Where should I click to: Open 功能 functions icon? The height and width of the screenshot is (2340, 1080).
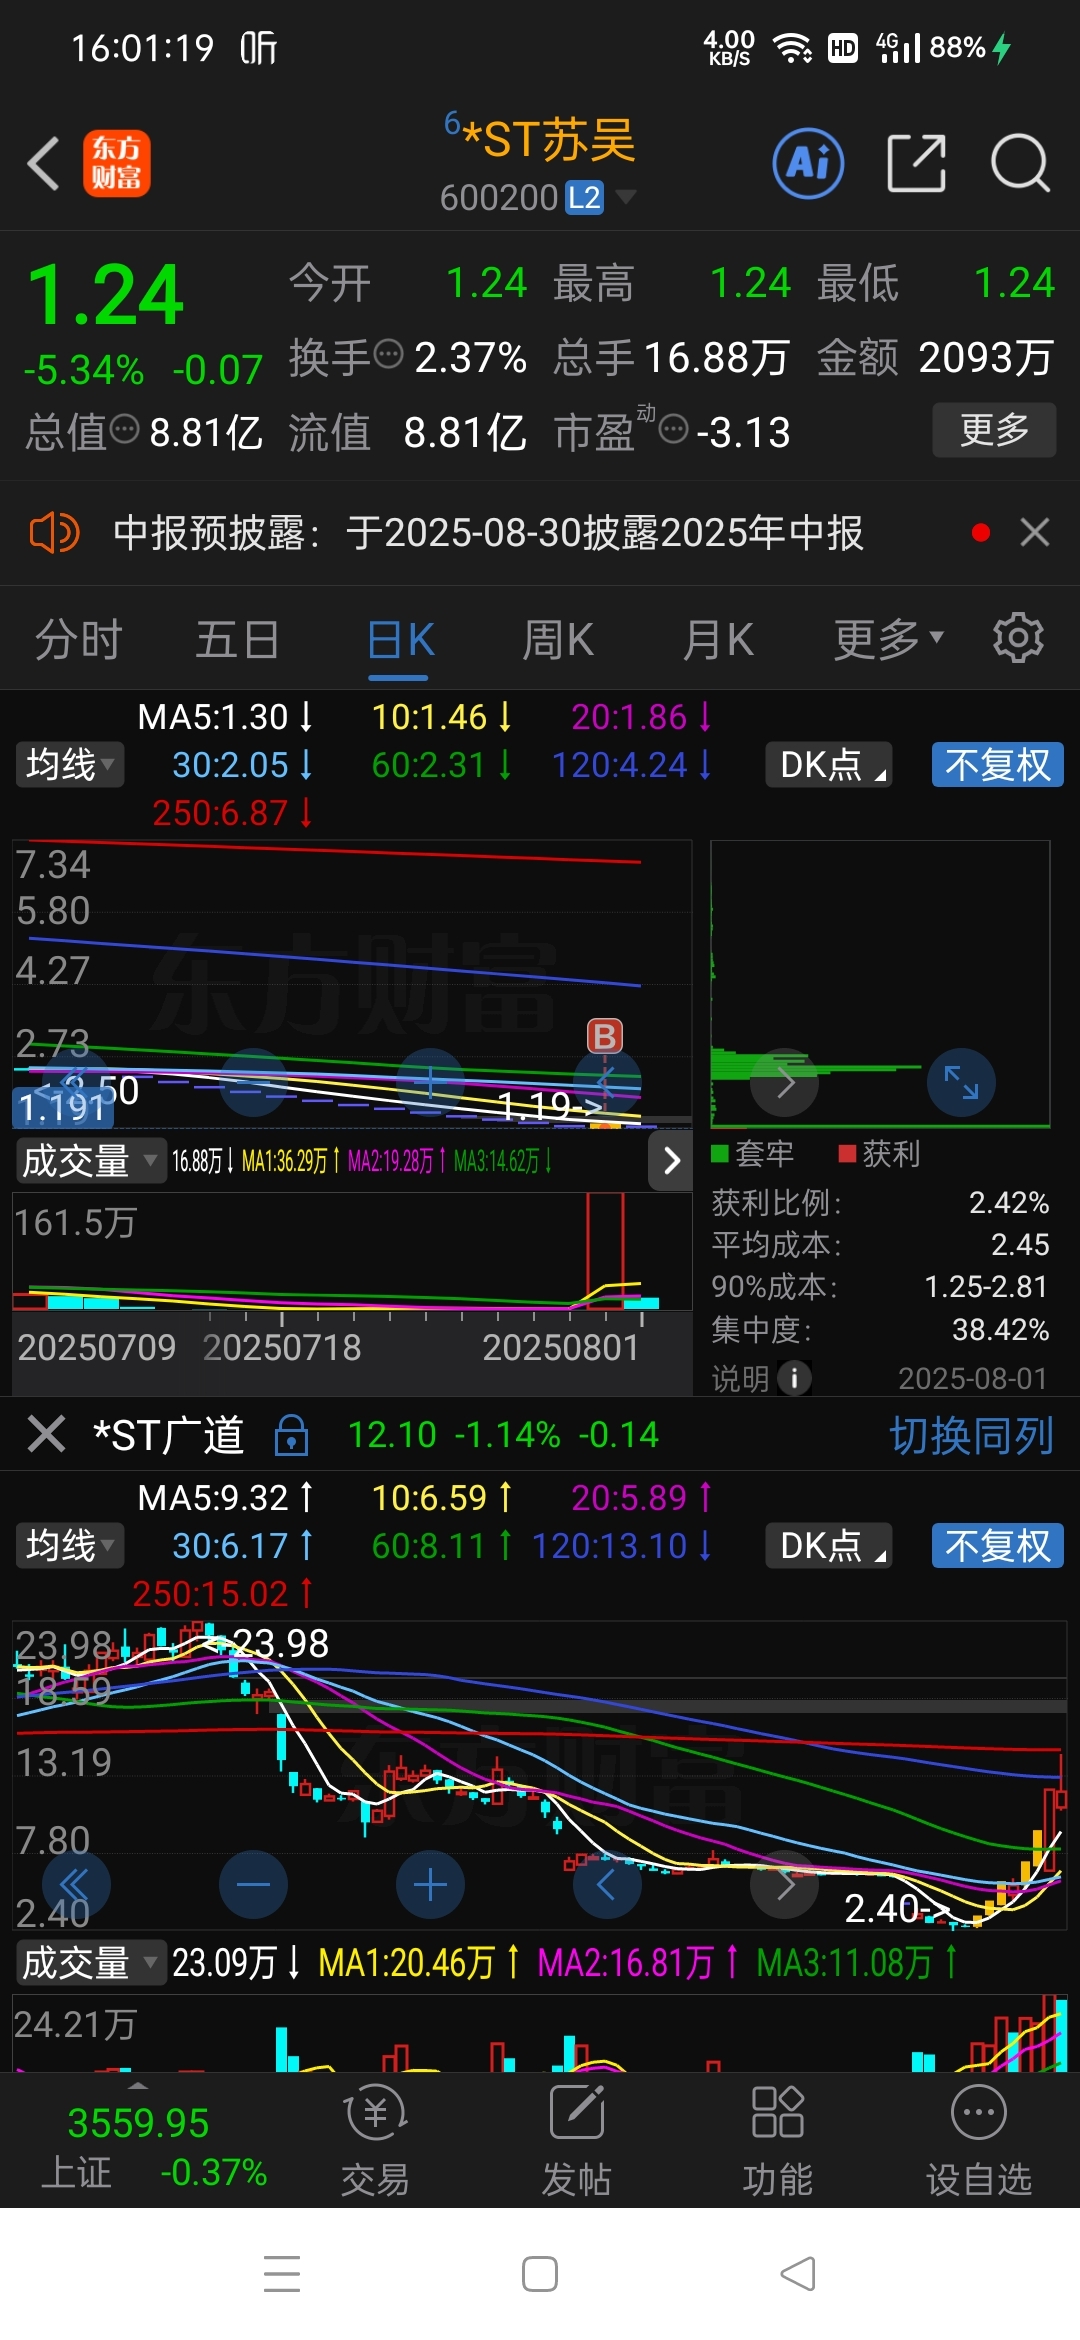tap(777, 2140)
